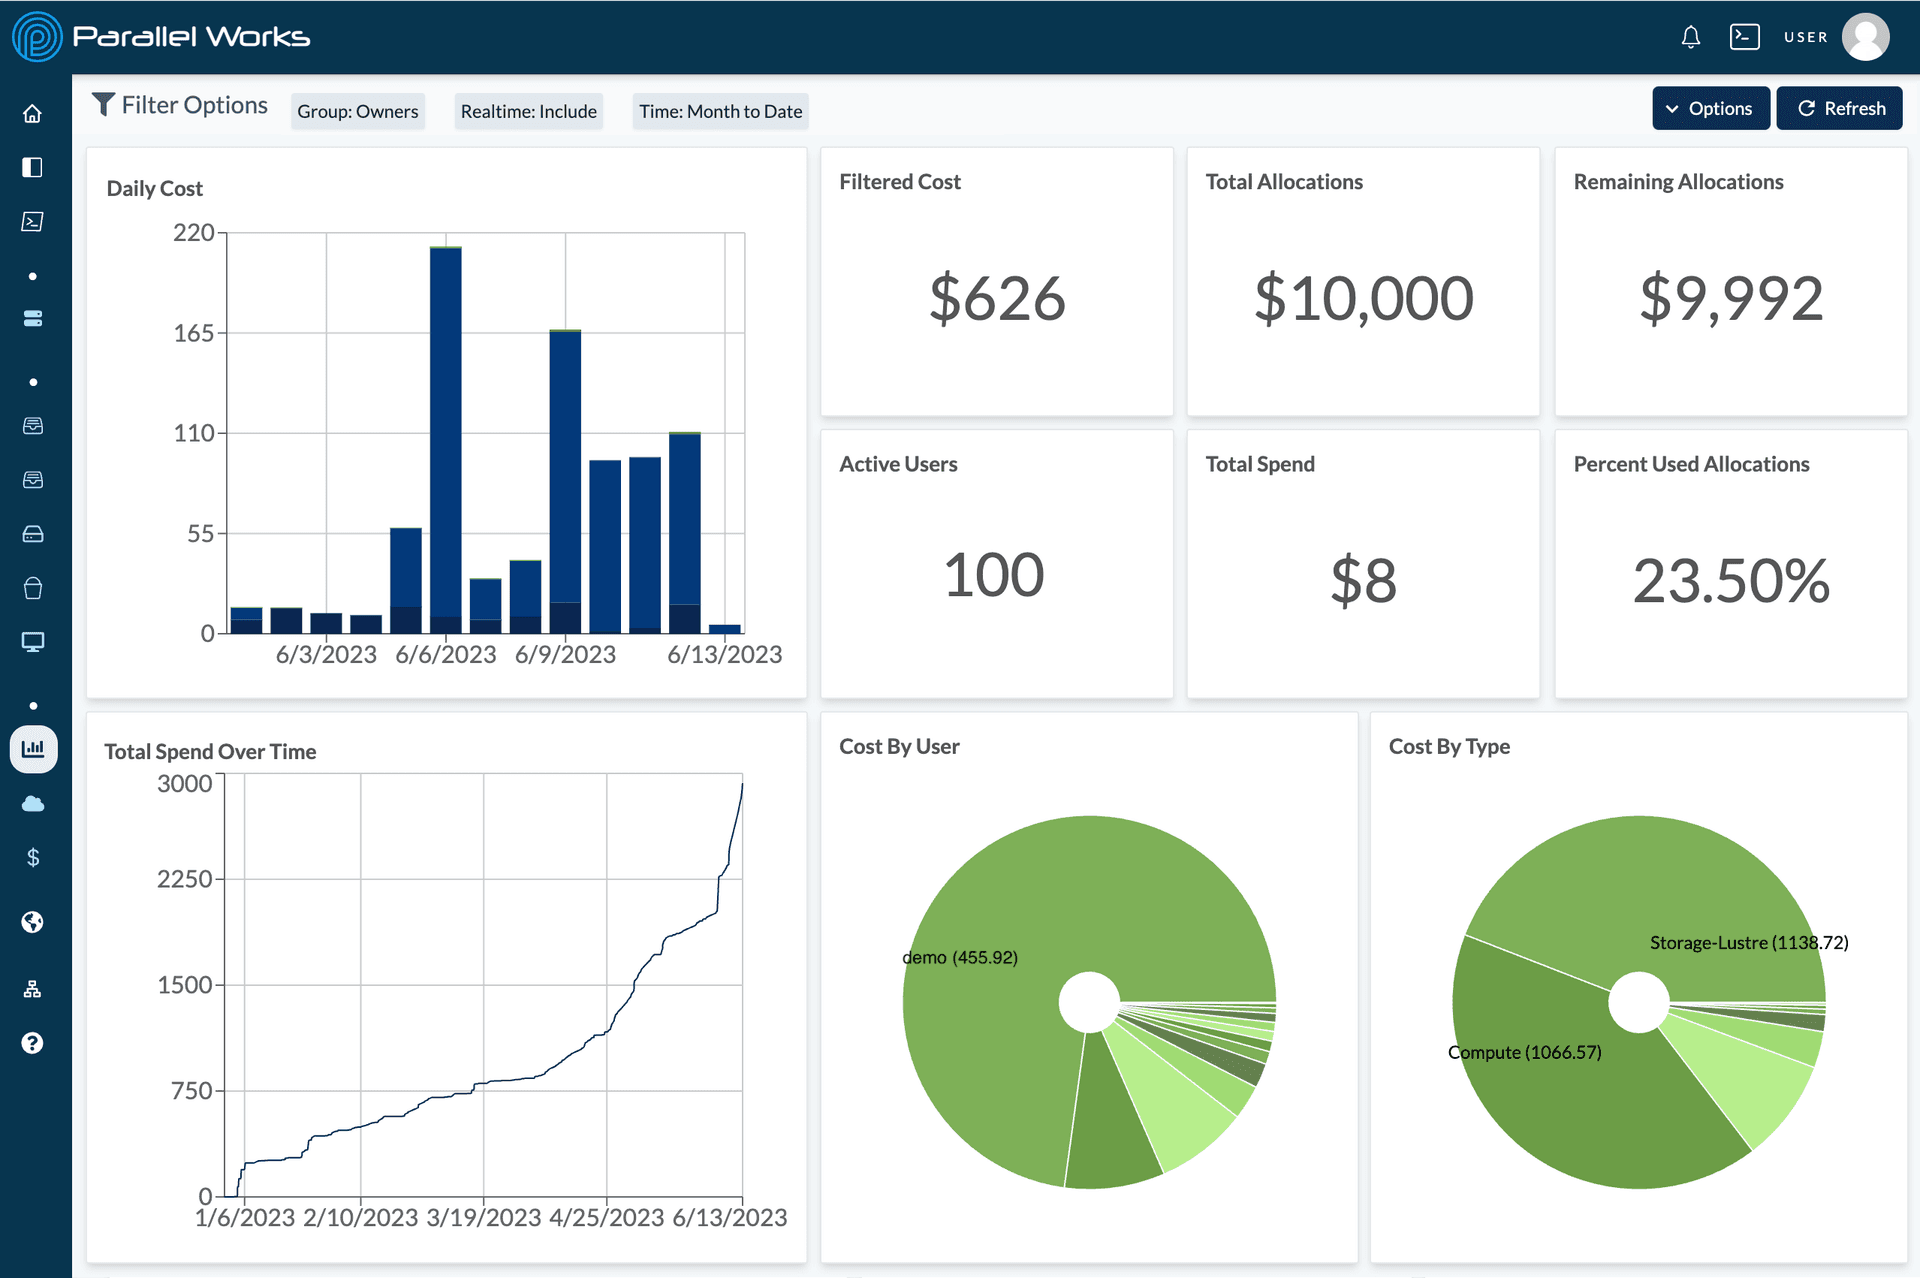
Task: Click the notification bell icon
Action: [x=1690, y=36]
